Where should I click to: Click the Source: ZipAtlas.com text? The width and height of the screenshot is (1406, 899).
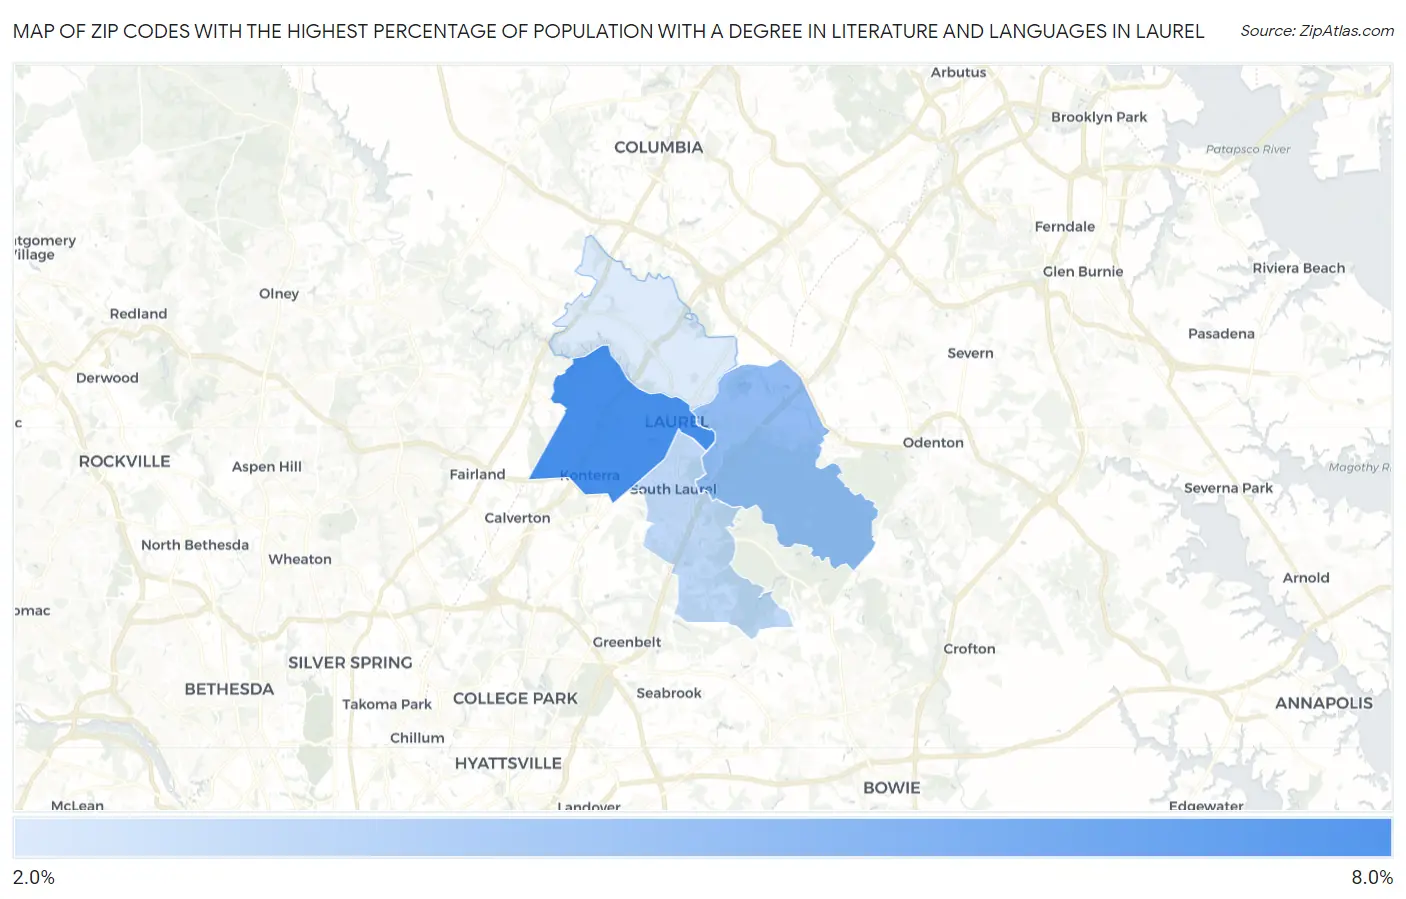pyautogui.click(x=1317, y=31)
